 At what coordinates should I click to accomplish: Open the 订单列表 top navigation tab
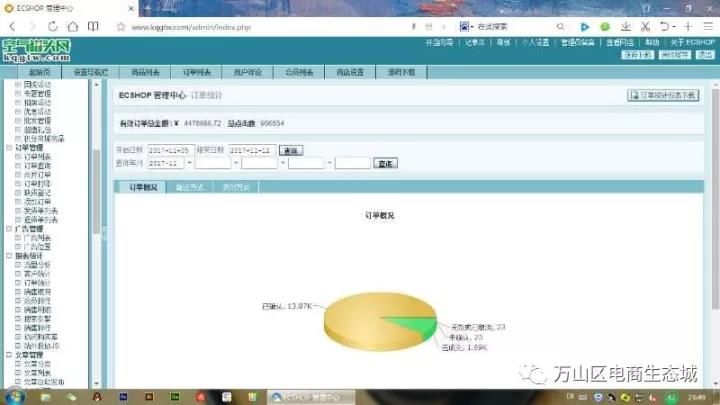[197, 72]
